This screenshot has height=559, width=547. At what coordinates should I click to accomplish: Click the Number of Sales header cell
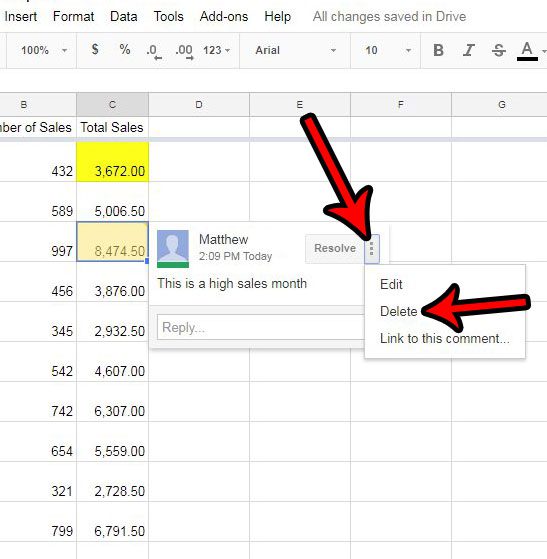38,127
